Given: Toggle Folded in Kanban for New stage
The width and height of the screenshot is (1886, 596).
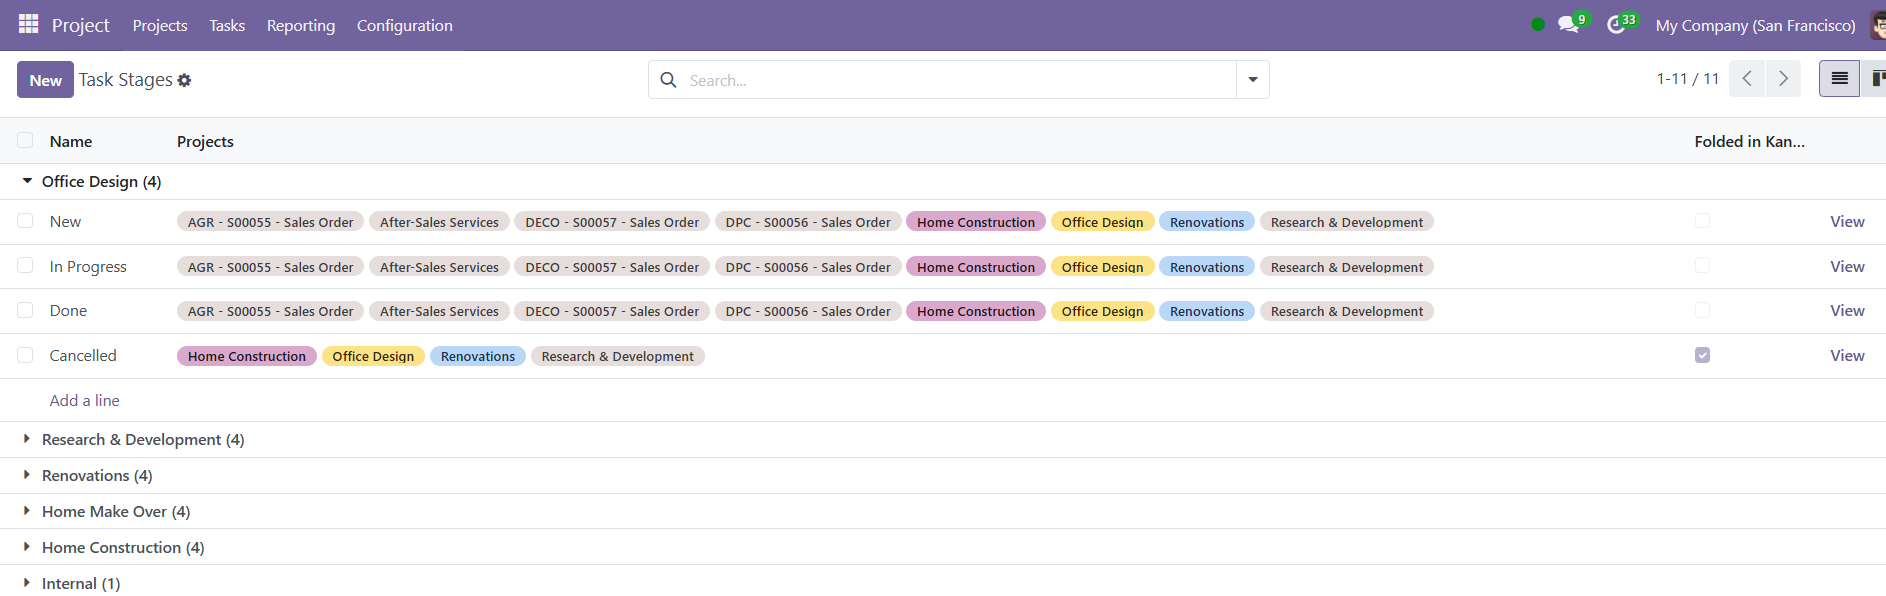Looking at the screenshot, I should [1702, 221].
